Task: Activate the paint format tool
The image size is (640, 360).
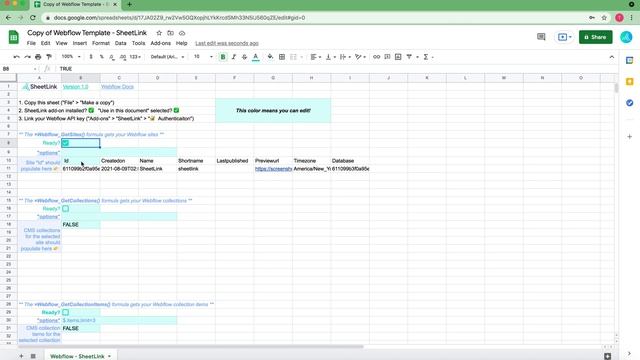Action: tap(49, 57)
